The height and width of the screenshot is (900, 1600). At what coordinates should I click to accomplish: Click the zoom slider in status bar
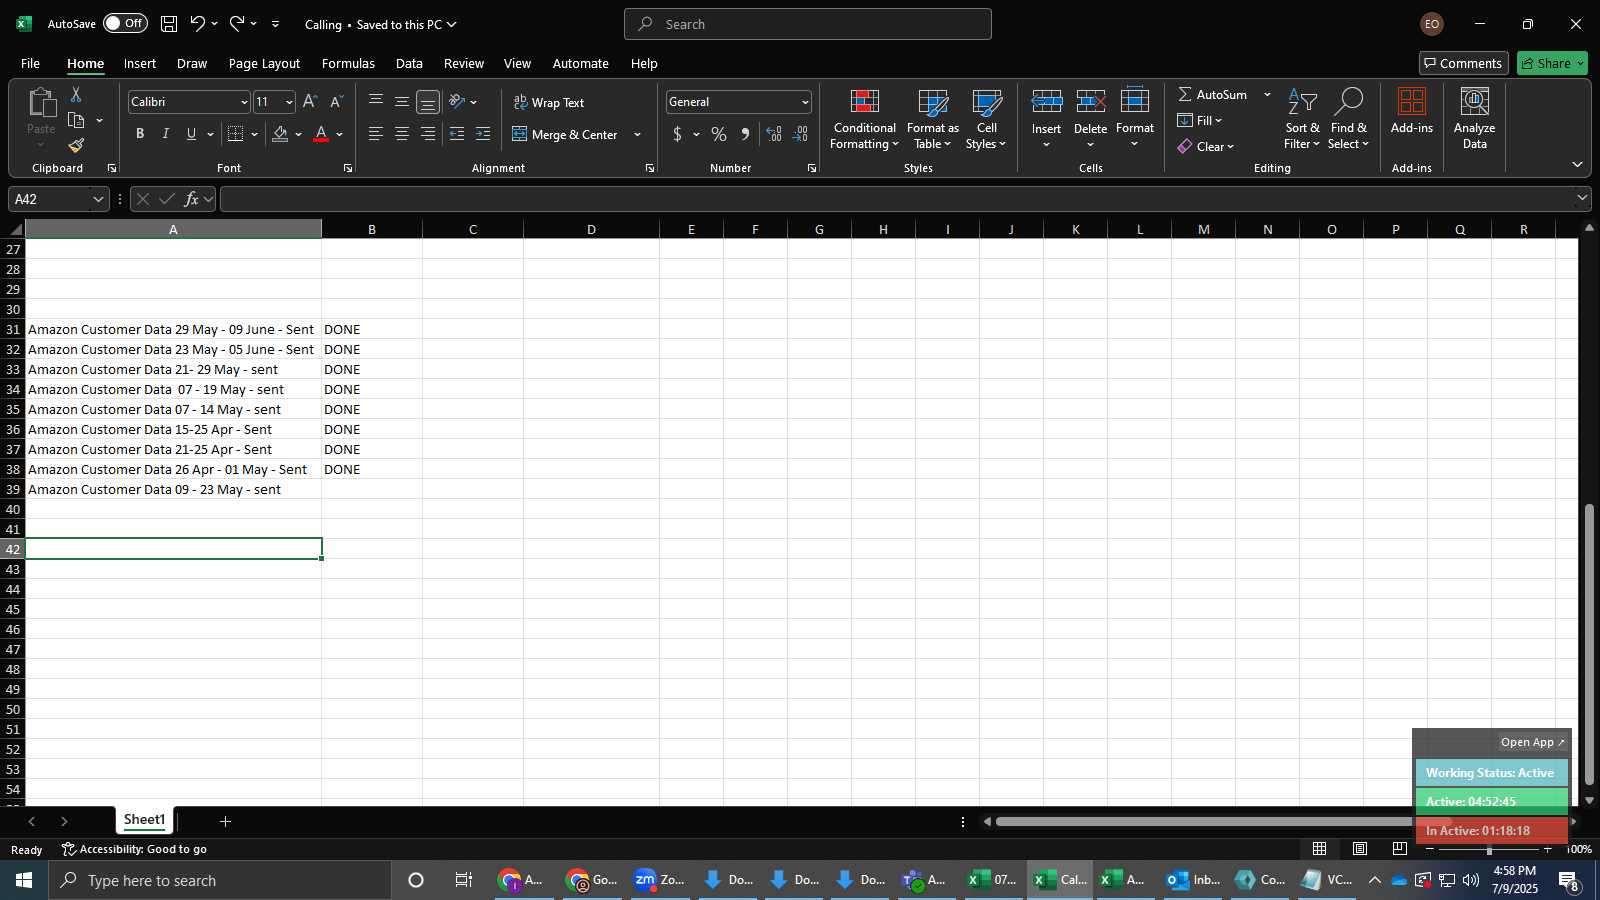click(1489, 849)
